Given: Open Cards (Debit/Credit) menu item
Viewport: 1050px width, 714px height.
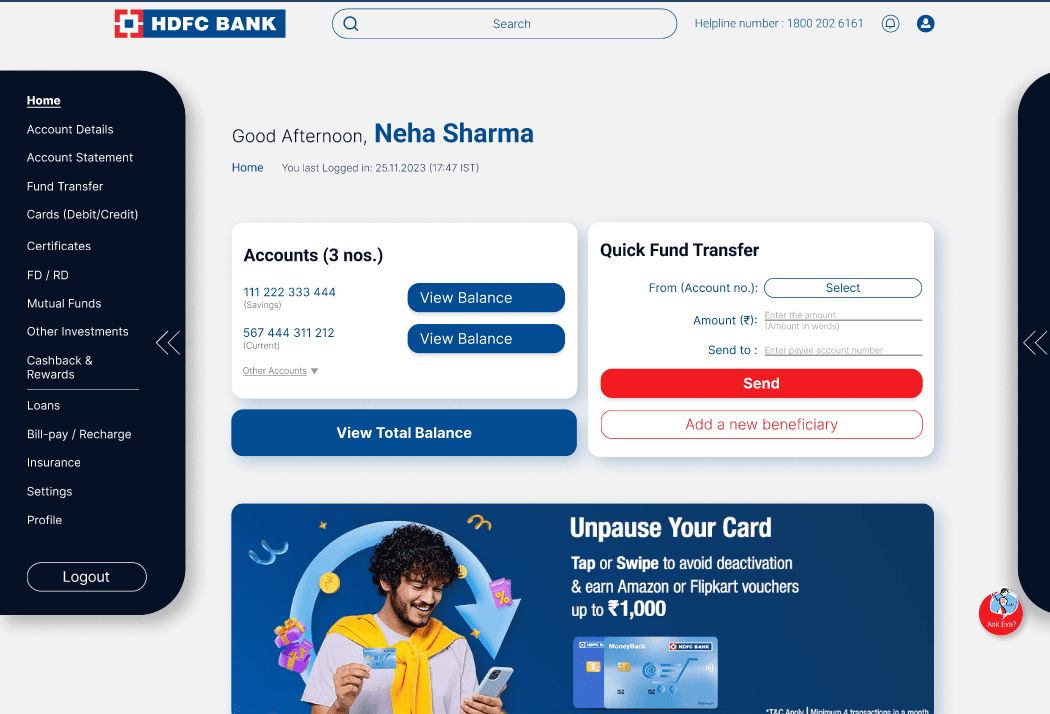Looking at the screenshot, I should coord(82,214).
